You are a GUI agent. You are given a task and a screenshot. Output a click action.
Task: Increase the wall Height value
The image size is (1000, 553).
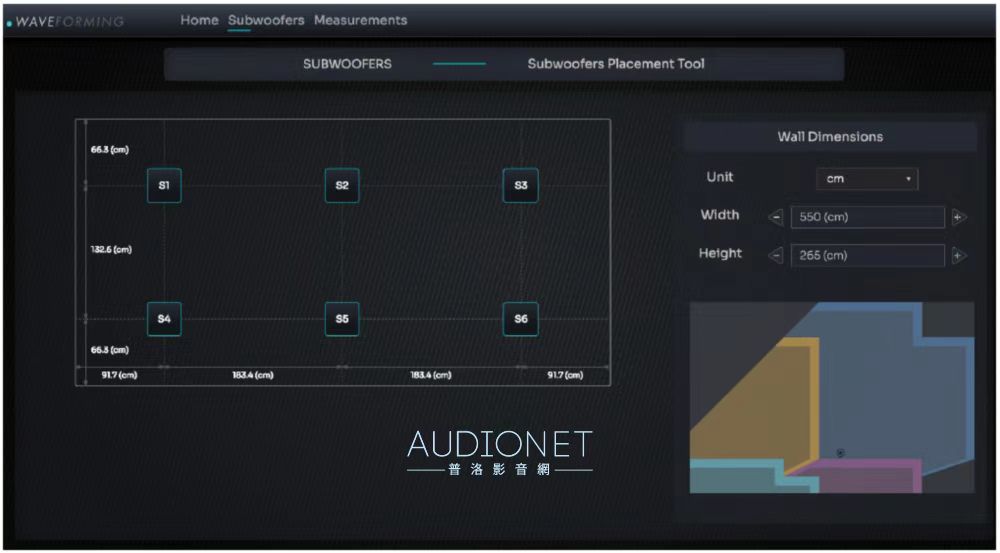958,256
